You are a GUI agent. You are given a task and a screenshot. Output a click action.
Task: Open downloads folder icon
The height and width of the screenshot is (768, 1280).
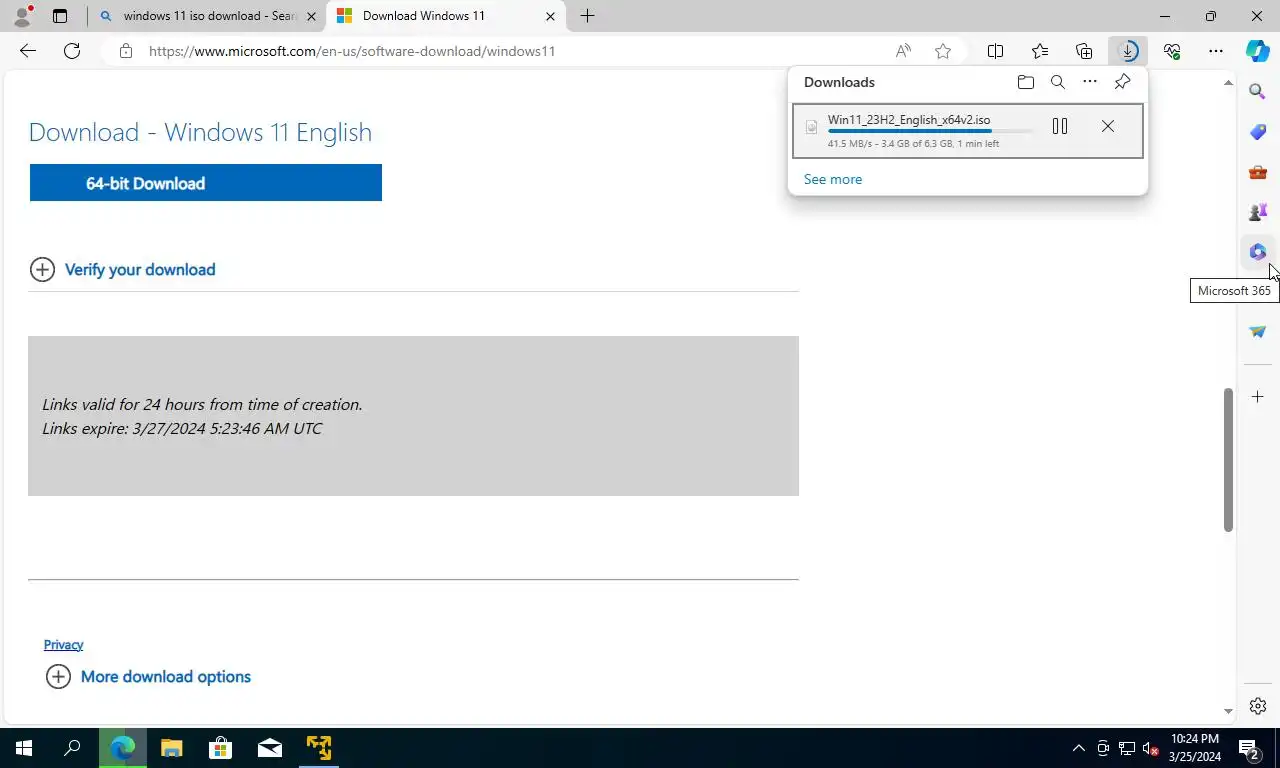[1025, 82]
